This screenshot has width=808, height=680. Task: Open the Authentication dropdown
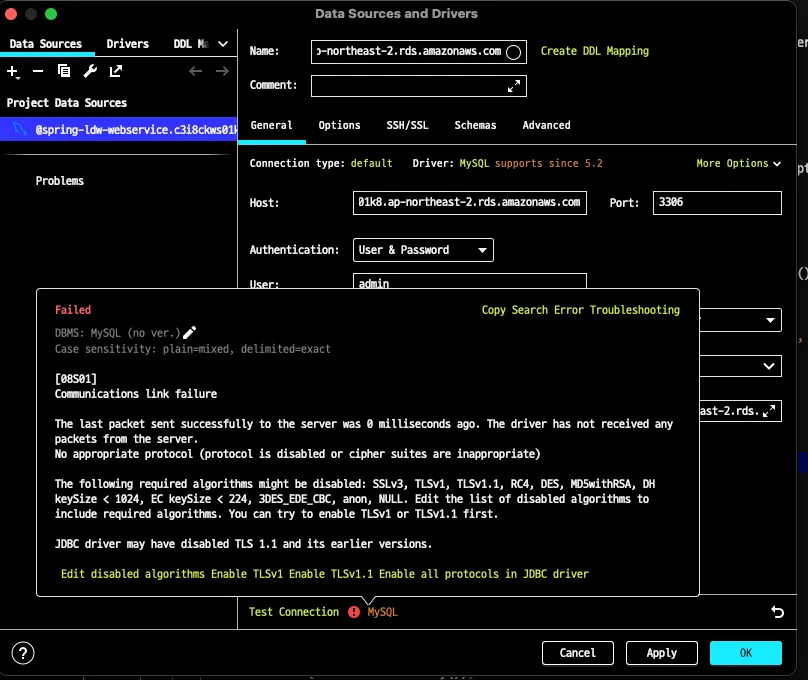[x=423, y=250]
